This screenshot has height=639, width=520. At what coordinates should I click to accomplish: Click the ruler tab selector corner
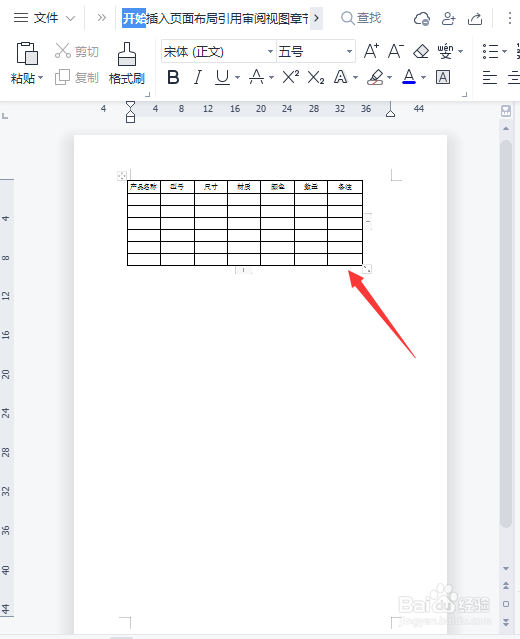(x=5, y=116)
